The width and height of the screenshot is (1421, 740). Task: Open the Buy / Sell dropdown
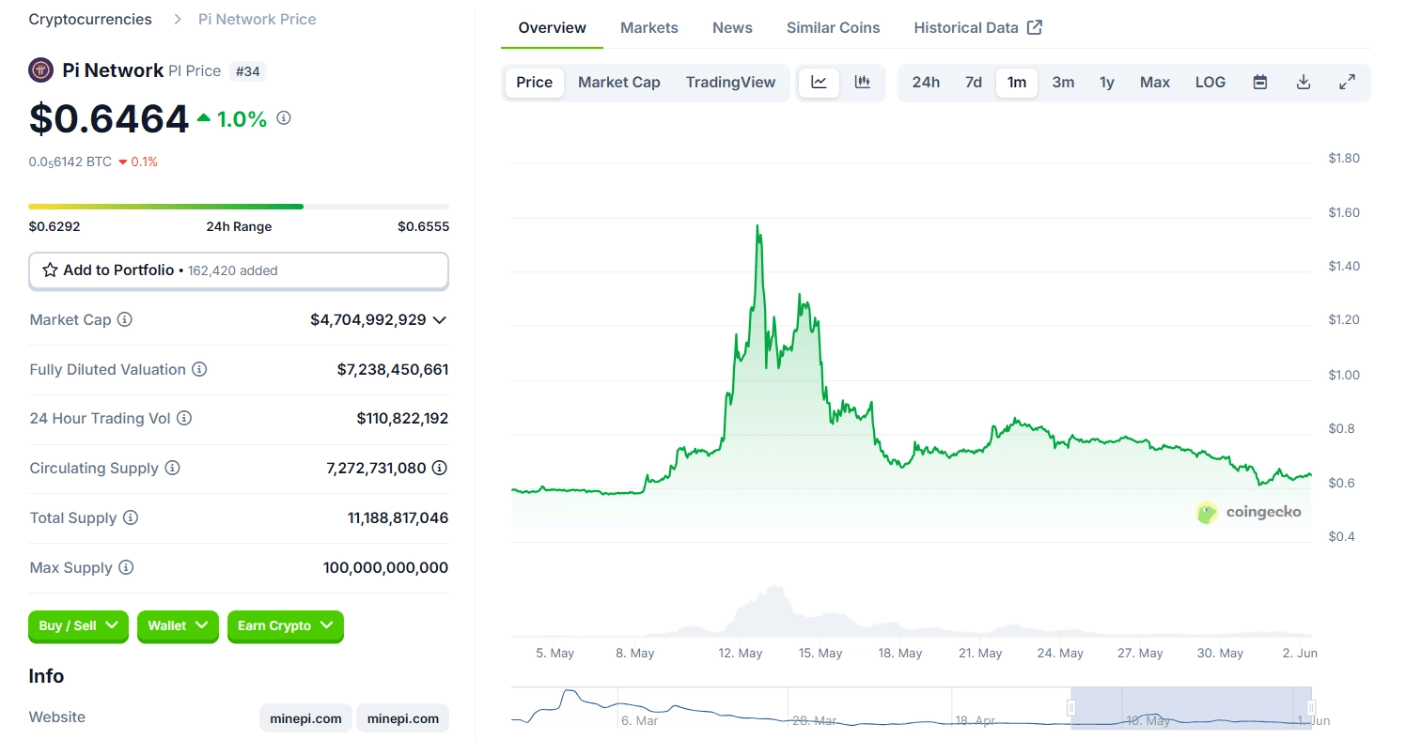pos(78,626)
